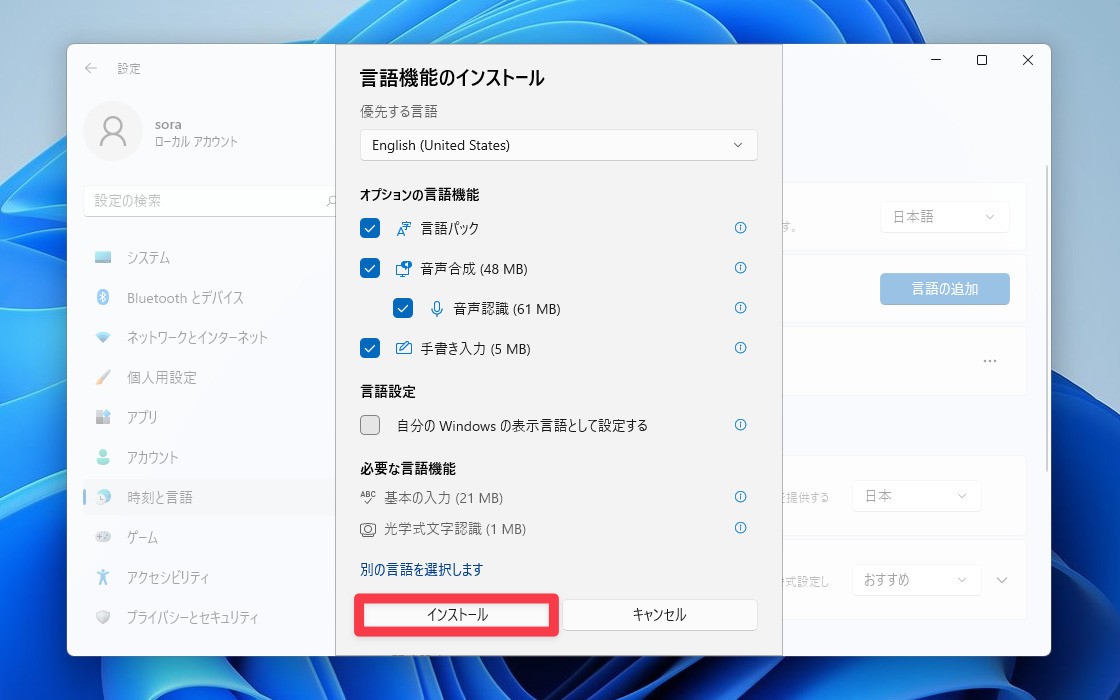Click the network Wi-Fi icon in sidebar
This screenshot has width=1120, height=700.
[x=103, y=337]
